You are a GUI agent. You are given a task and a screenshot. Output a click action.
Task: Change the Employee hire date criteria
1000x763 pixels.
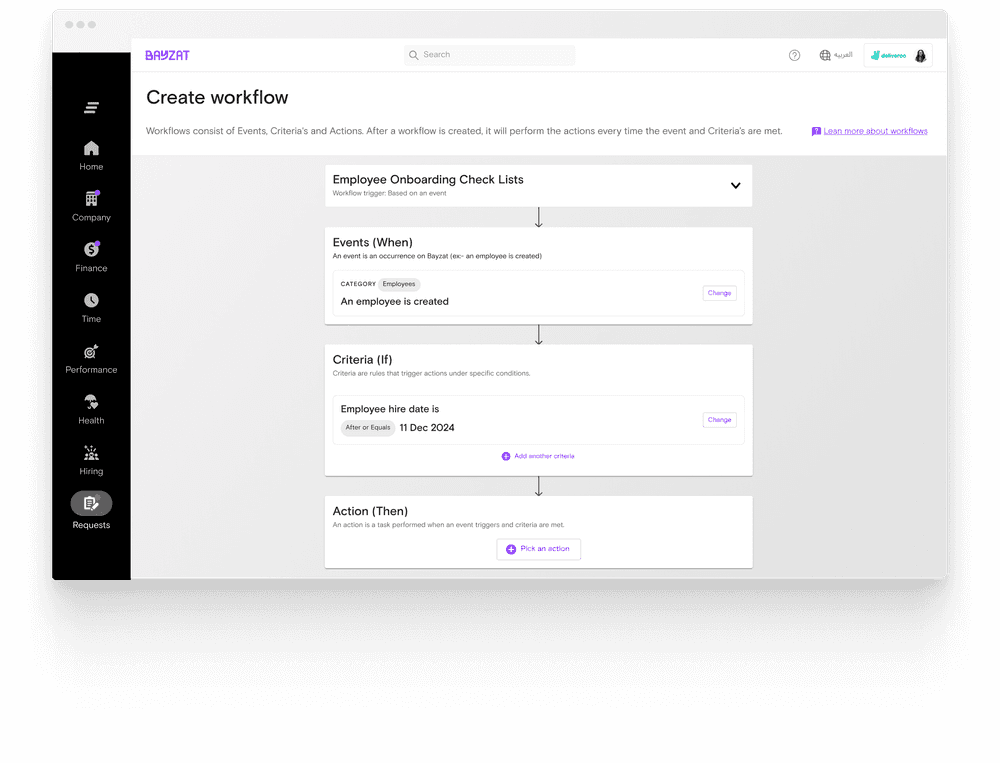(719, 420)
